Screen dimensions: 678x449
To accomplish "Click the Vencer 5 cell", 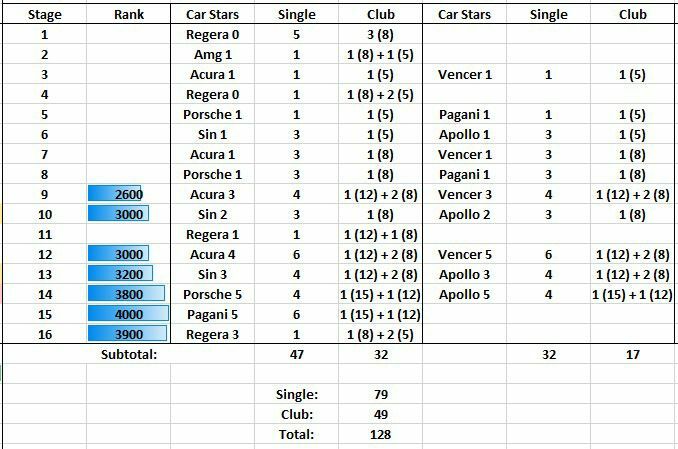I will (465, 254).
